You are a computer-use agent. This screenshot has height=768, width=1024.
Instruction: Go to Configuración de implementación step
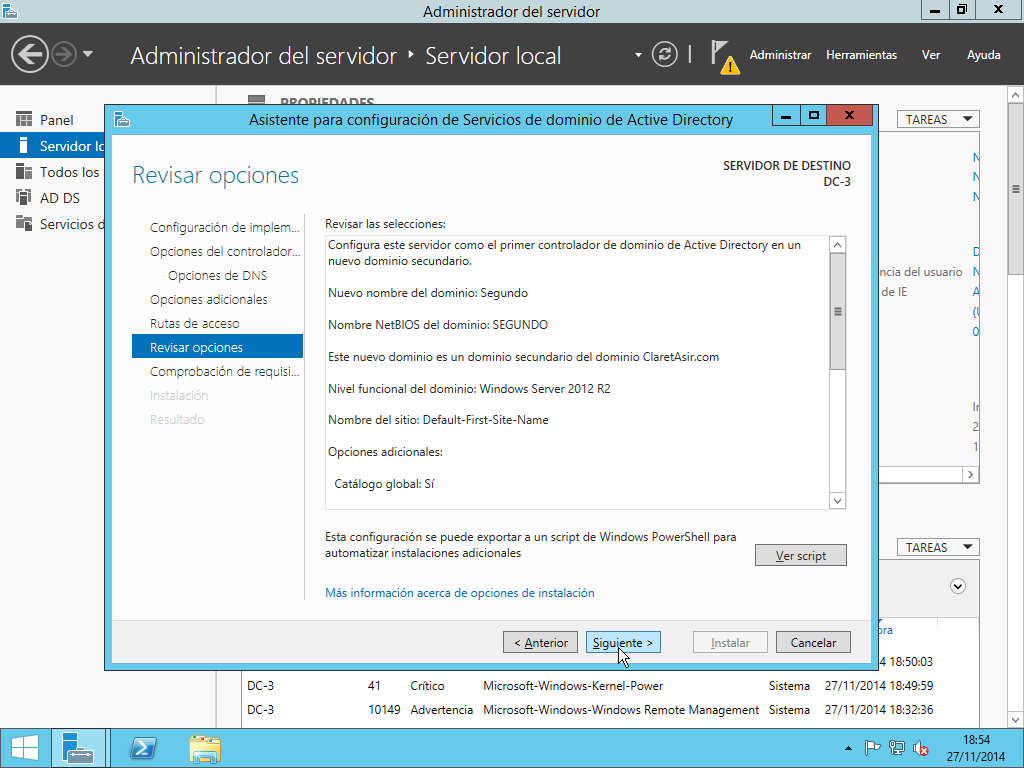pyautogui.click(x=224, y=227)
